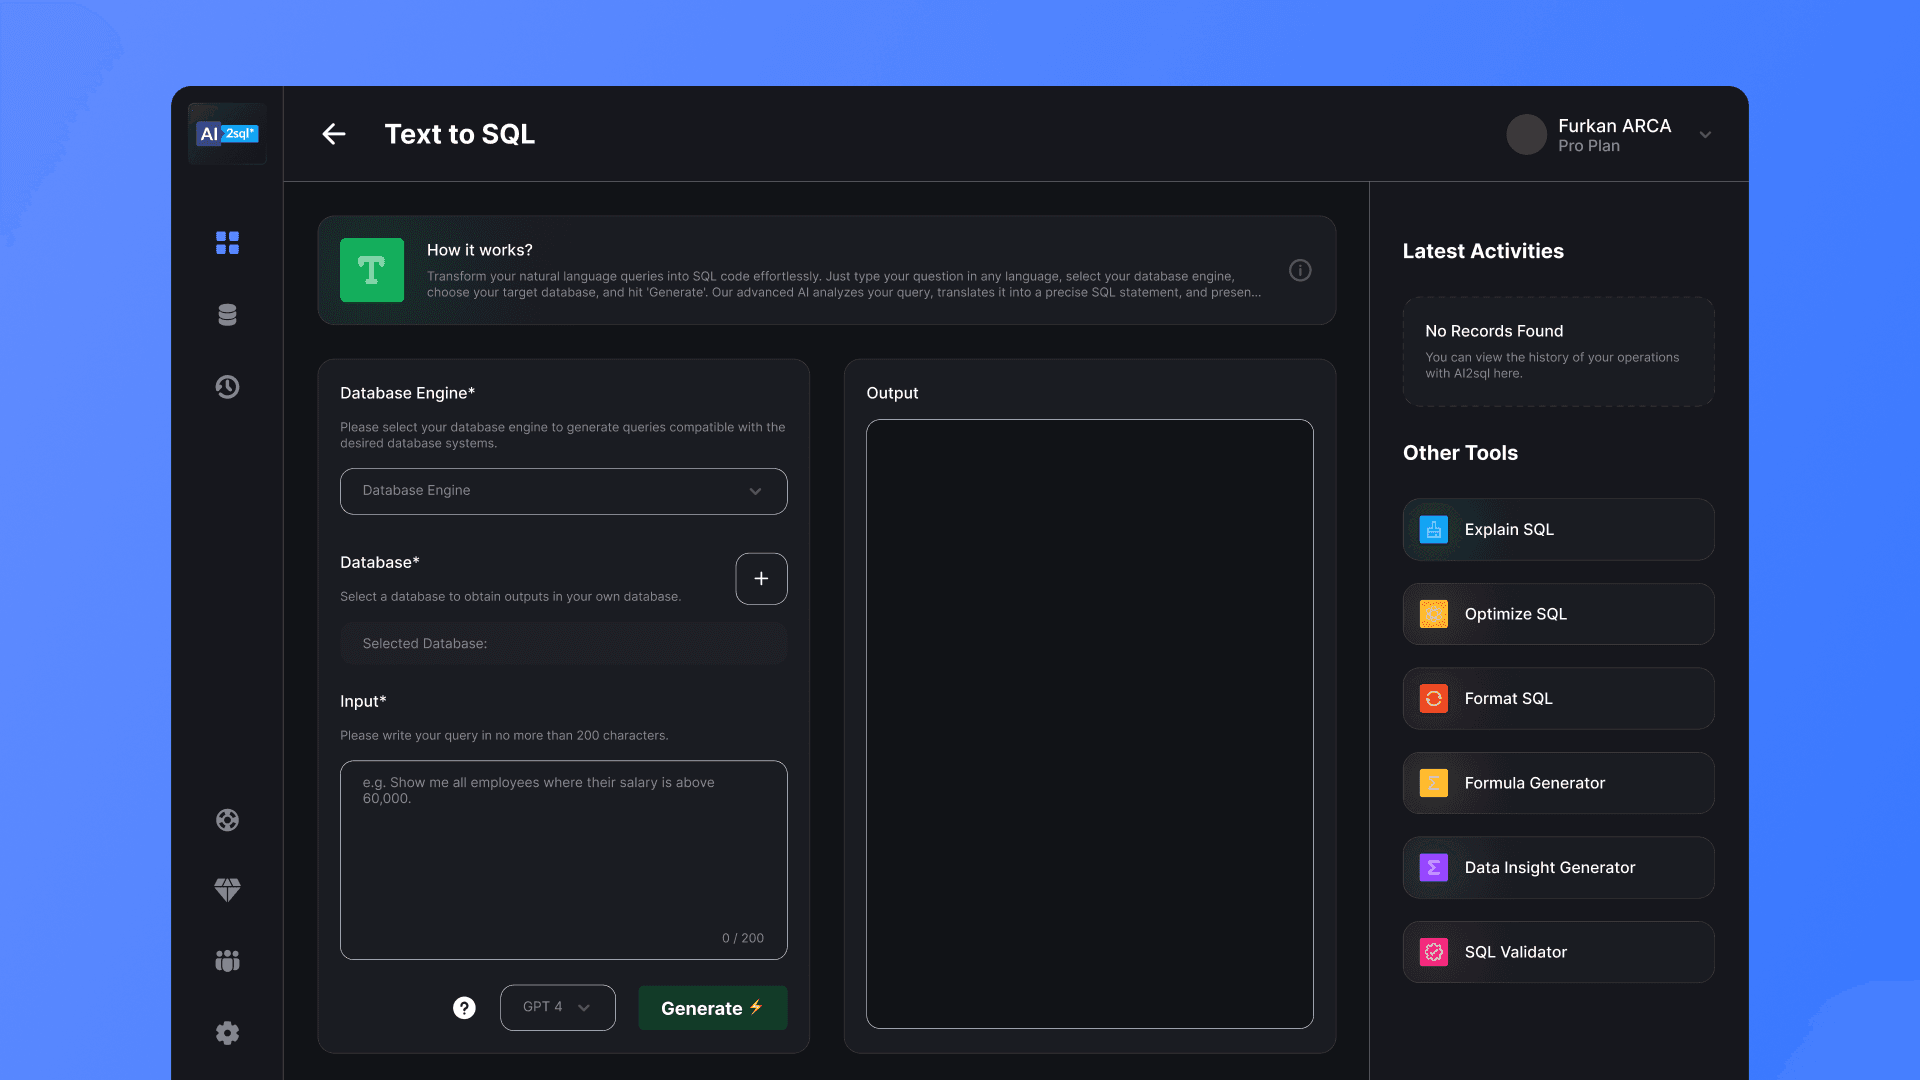Open the settings gear icon in sidebar
Image resolution: width=1920 pixels, height=1080 pixels.
click(x=227, y=1033)
